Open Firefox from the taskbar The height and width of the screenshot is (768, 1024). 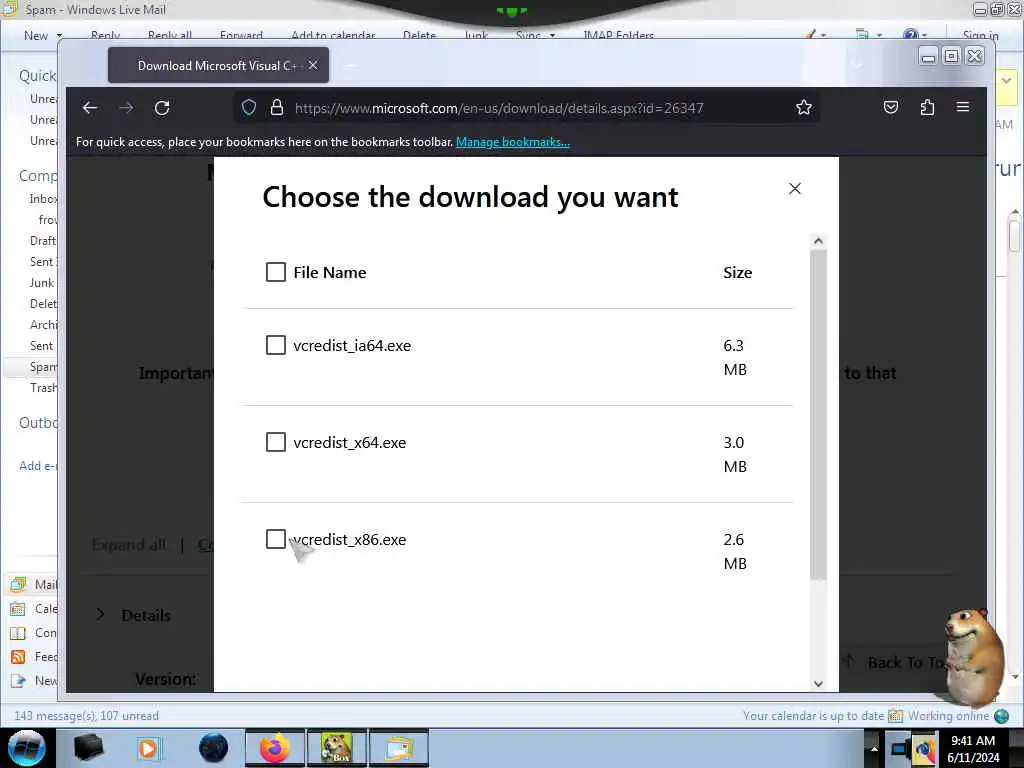[x=274, y=748]
